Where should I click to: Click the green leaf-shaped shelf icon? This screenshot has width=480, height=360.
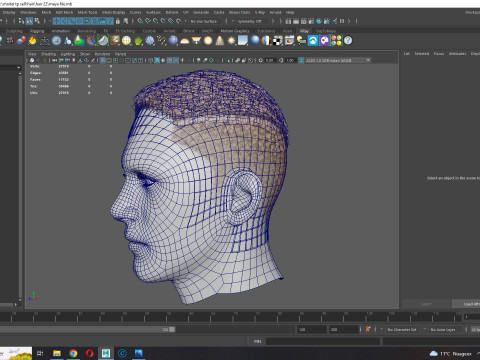coord(138,41)
